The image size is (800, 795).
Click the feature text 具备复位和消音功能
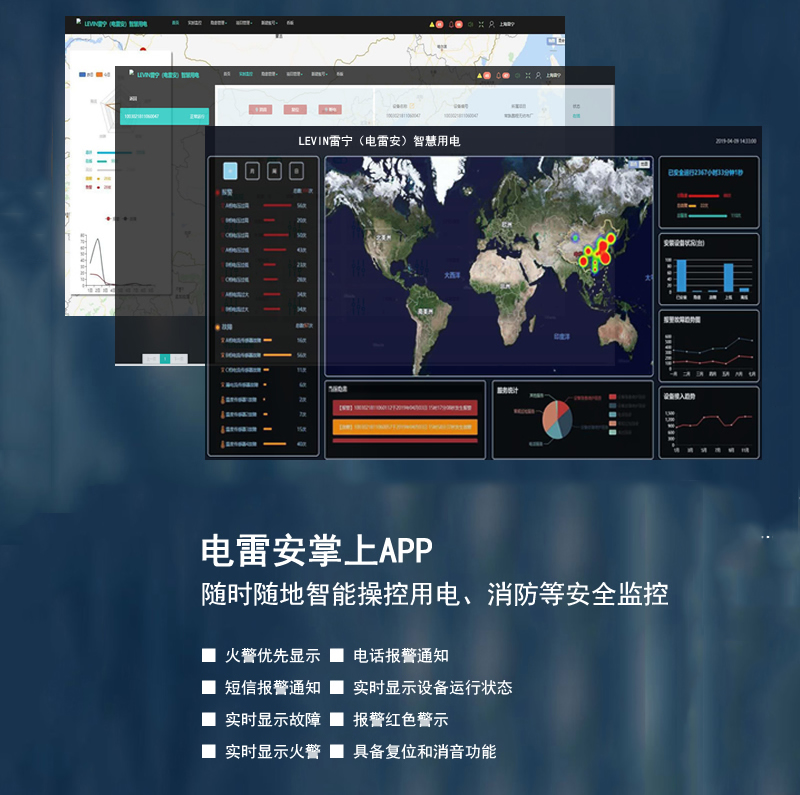[425, 752]
